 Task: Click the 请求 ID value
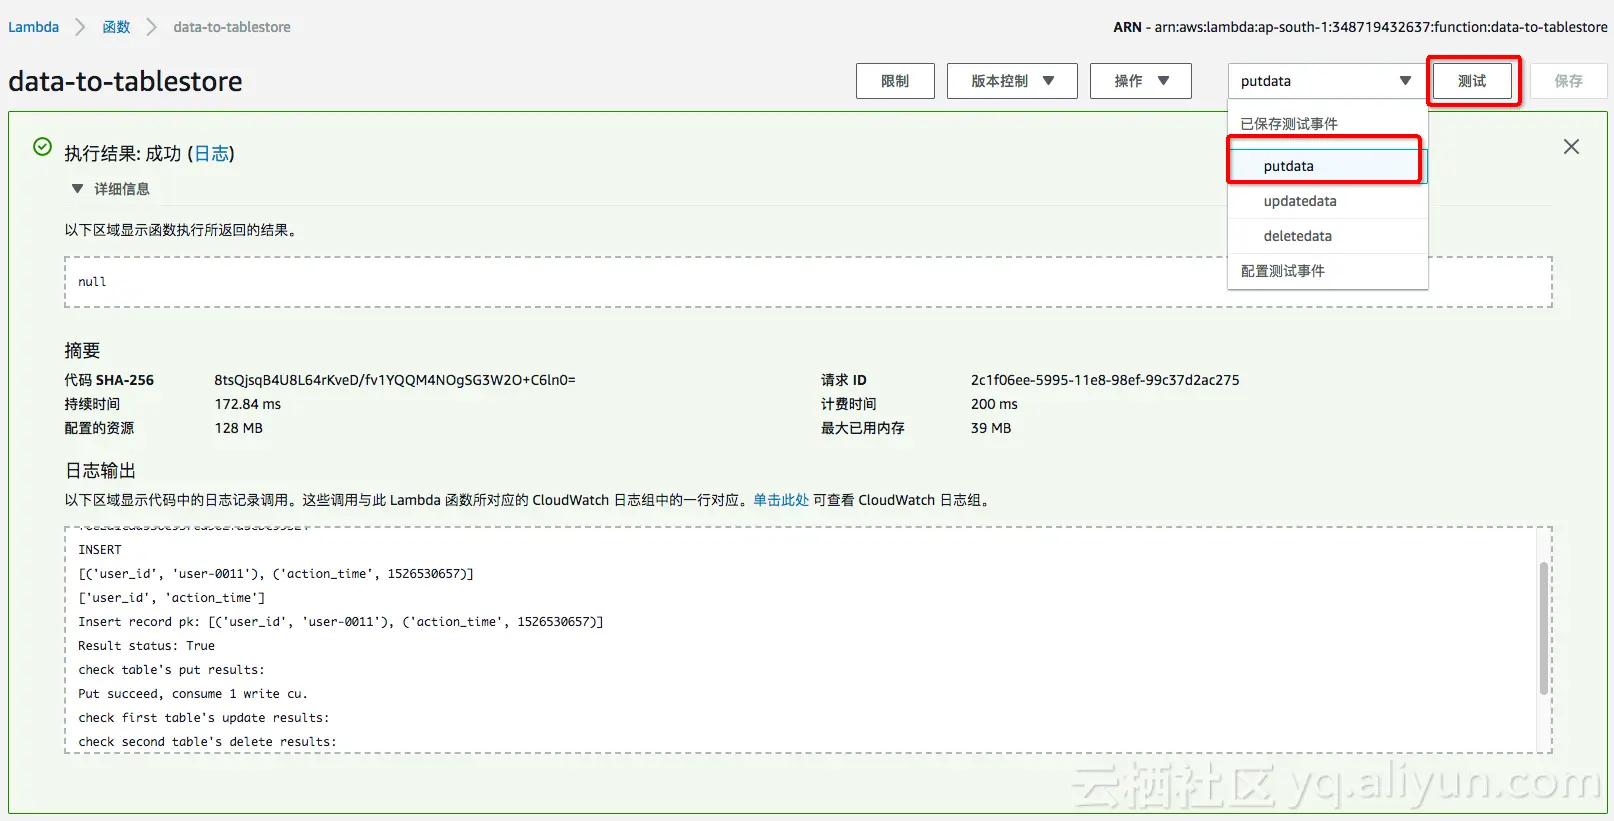point(1105,380)
